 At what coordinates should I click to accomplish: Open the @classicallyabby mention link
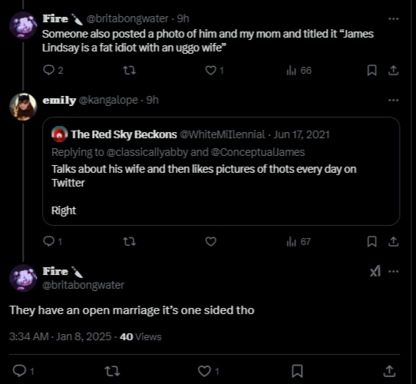147,152
